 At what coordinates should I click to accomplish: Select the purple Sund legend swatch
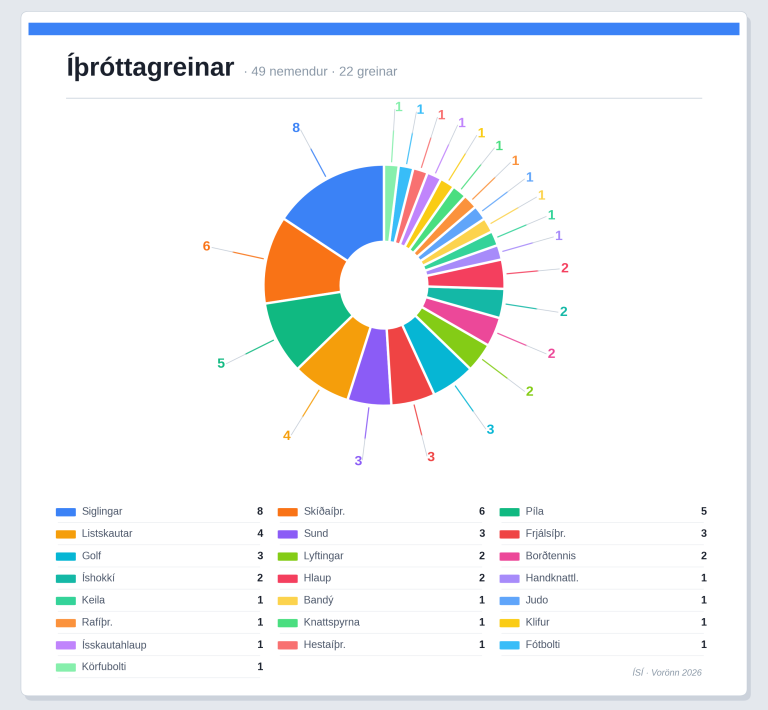click(x=288, y=534)
